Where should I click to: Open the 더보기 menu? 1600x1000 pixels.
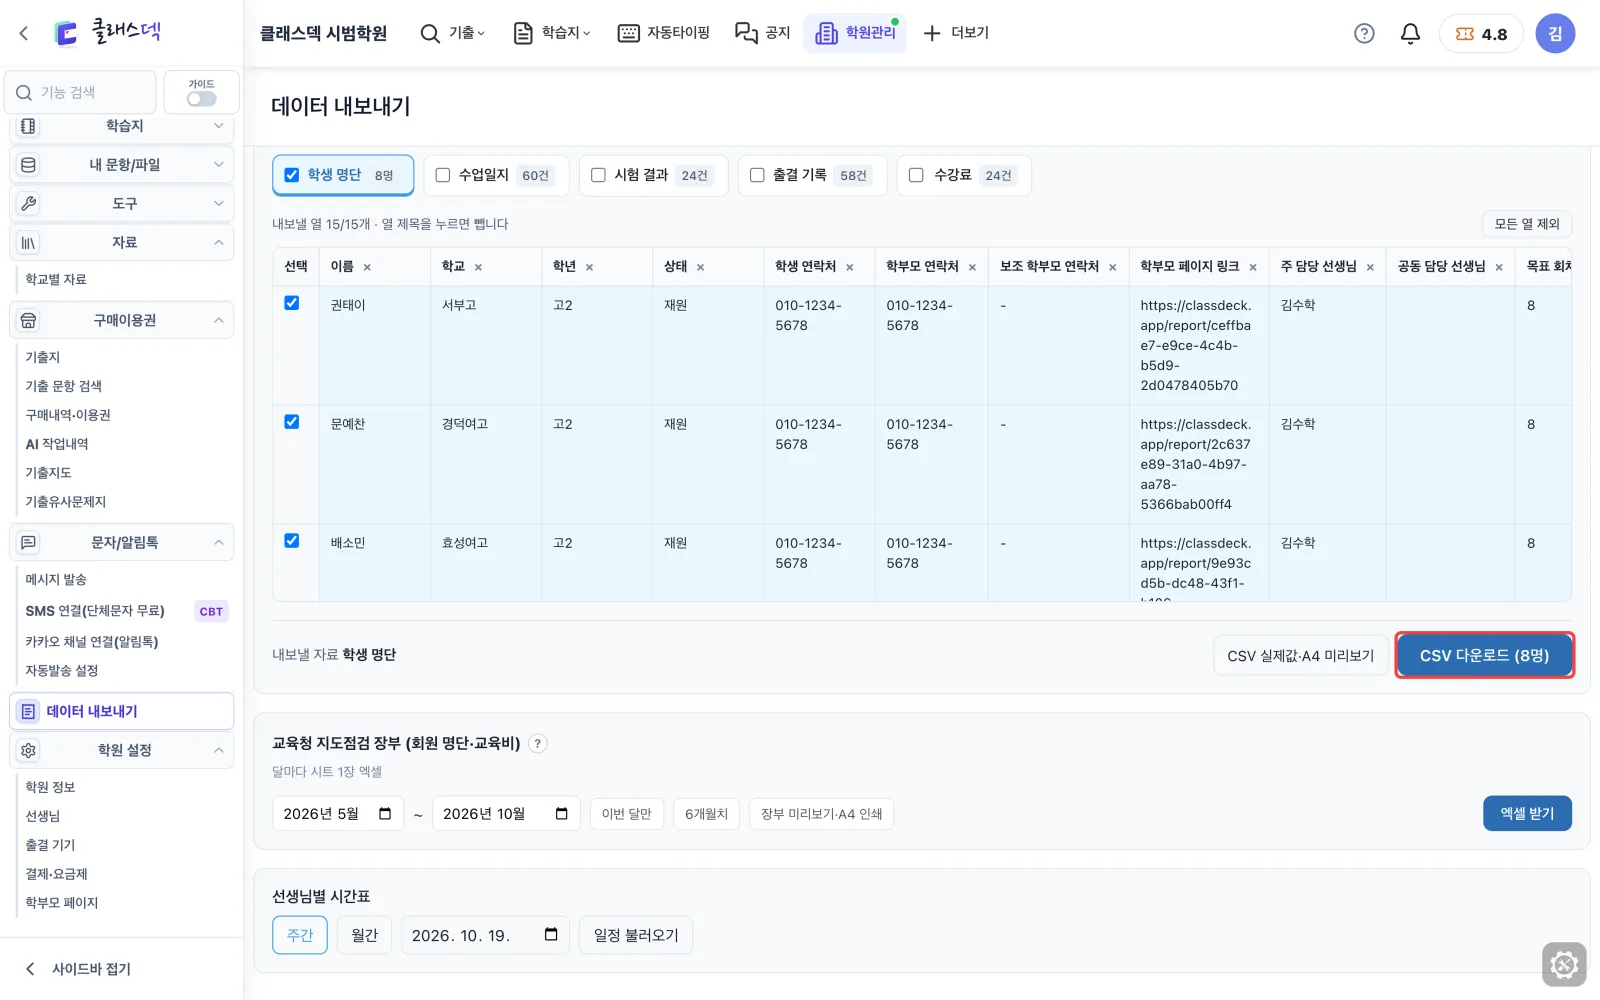coord(956,33)
